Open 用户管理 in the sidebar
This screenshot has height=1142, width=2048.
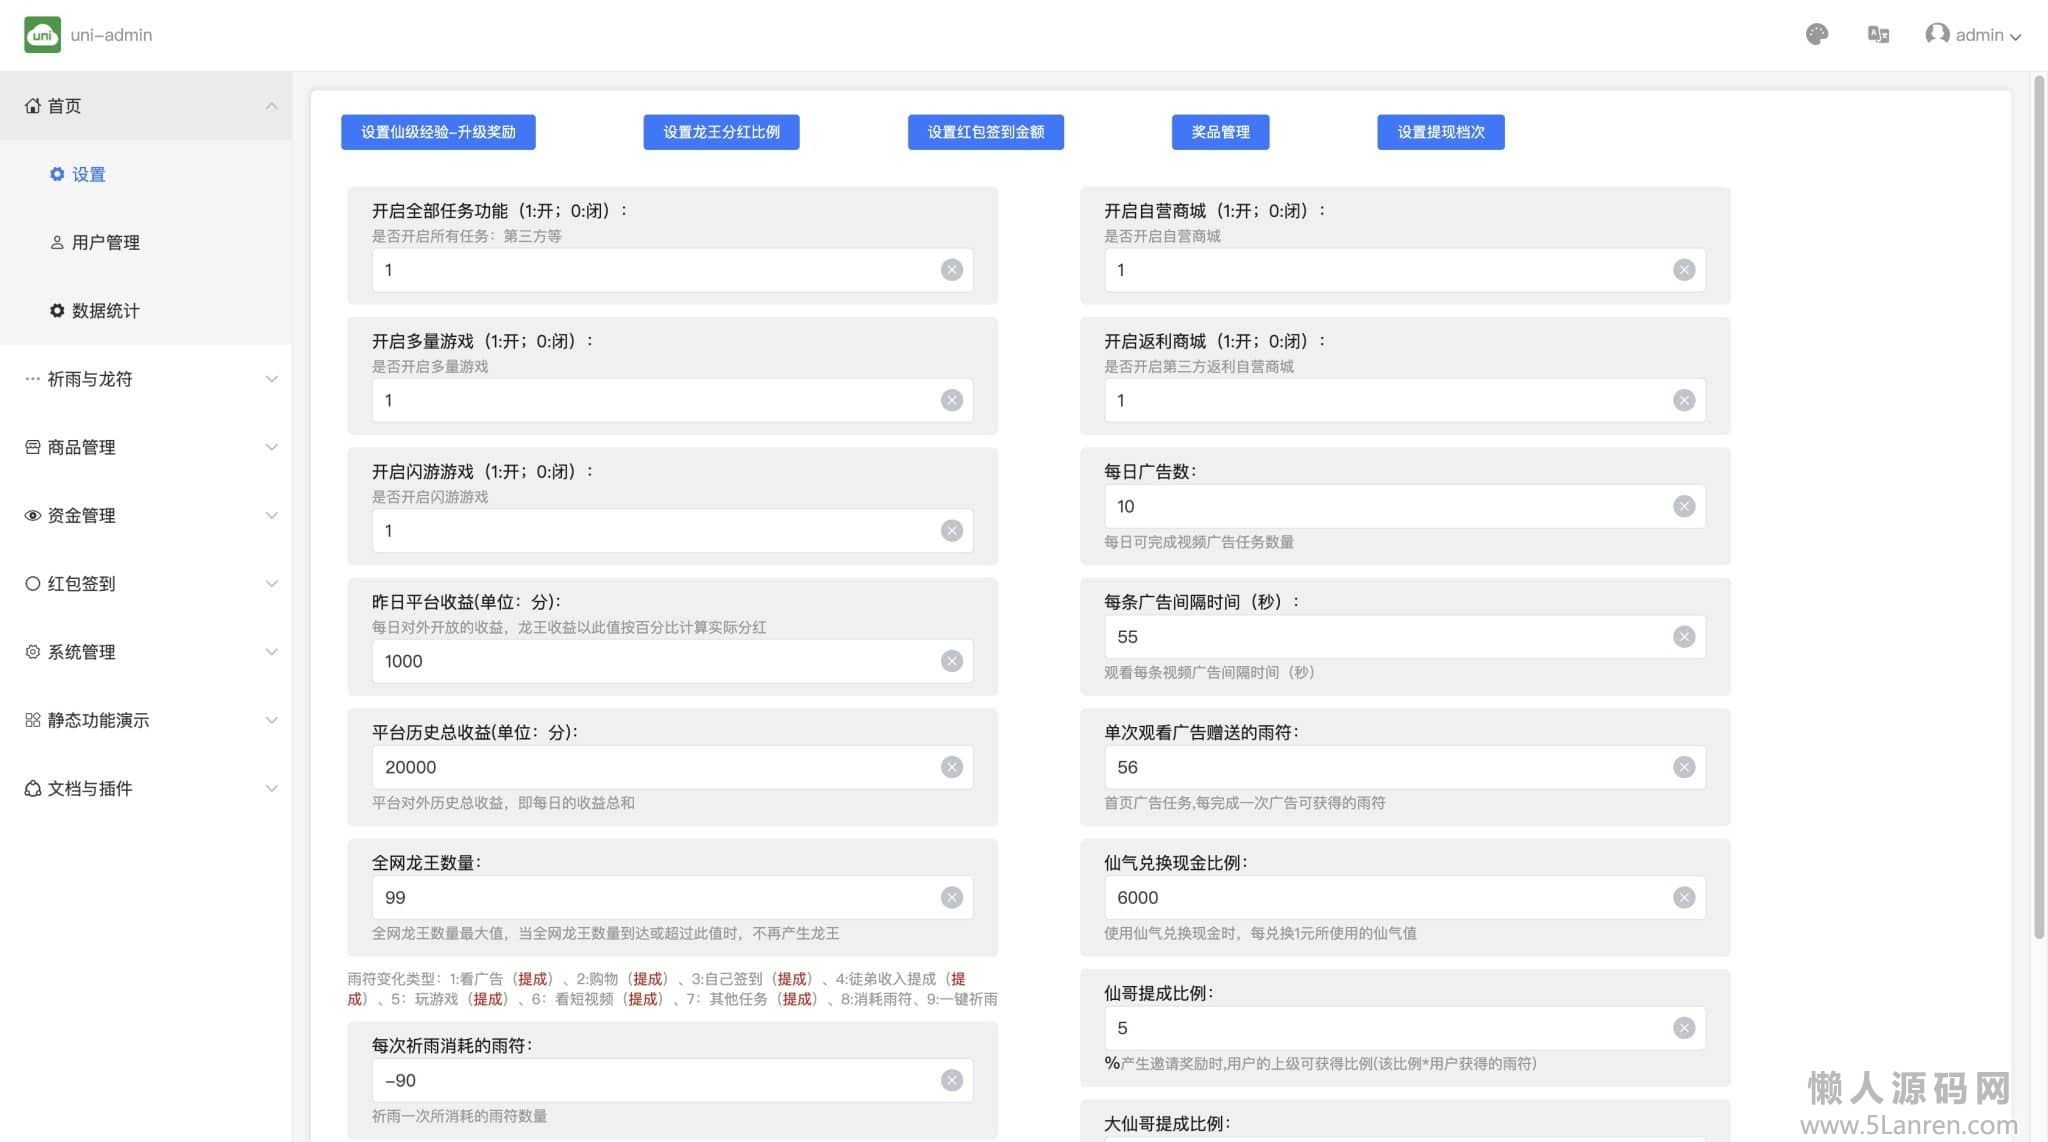click(105, 243)
